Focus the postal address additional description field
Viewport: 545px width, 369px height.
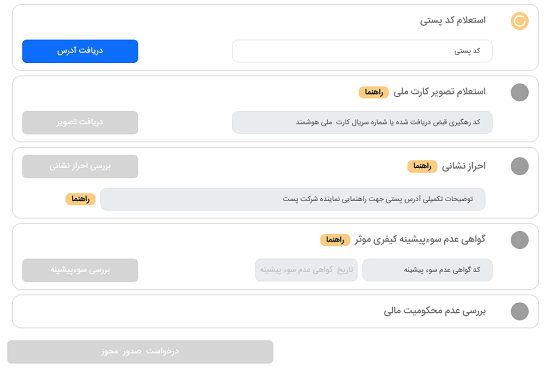coord(293,199)
